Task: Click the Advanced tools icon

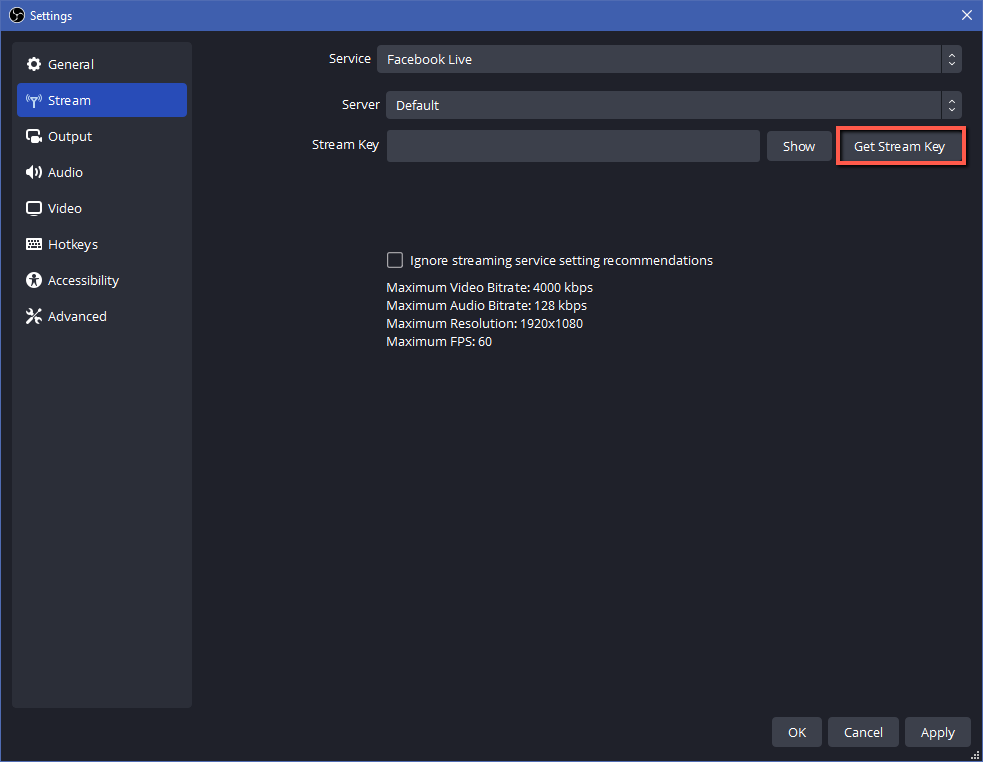Action: tap(34, 316)
